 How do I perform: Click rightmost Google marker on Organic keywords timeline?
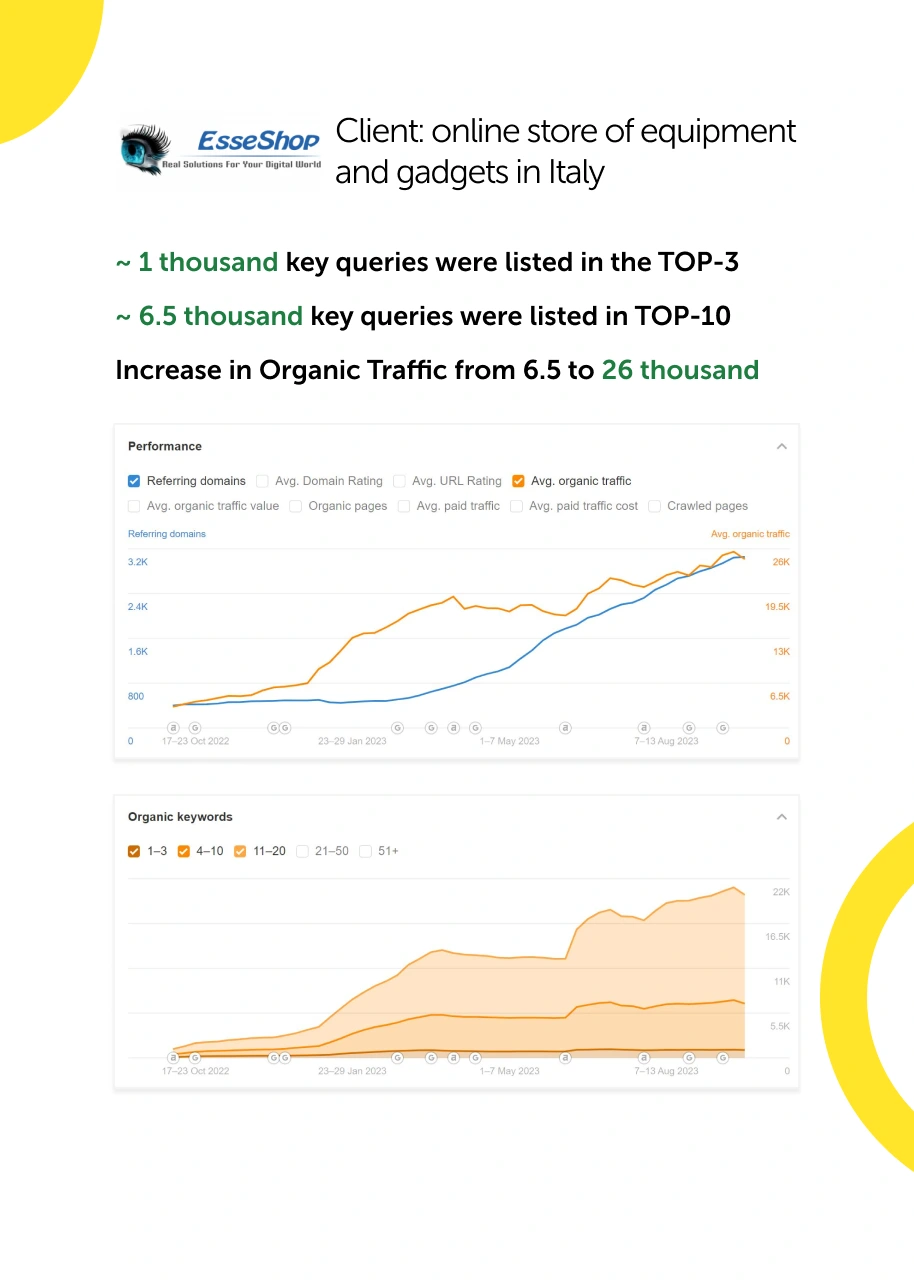[x=723, y=1057]
